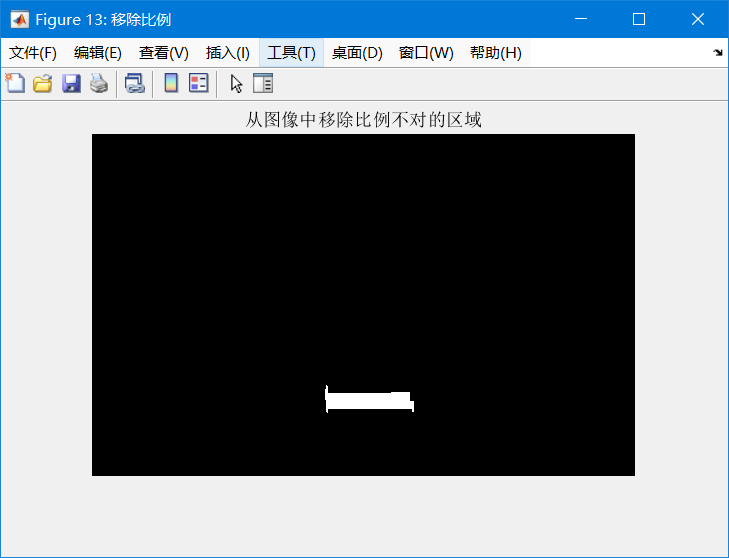Viewport: 729px width, 558px height.
Task: Open the 编辑(E) menu
Action: (98, 53)
